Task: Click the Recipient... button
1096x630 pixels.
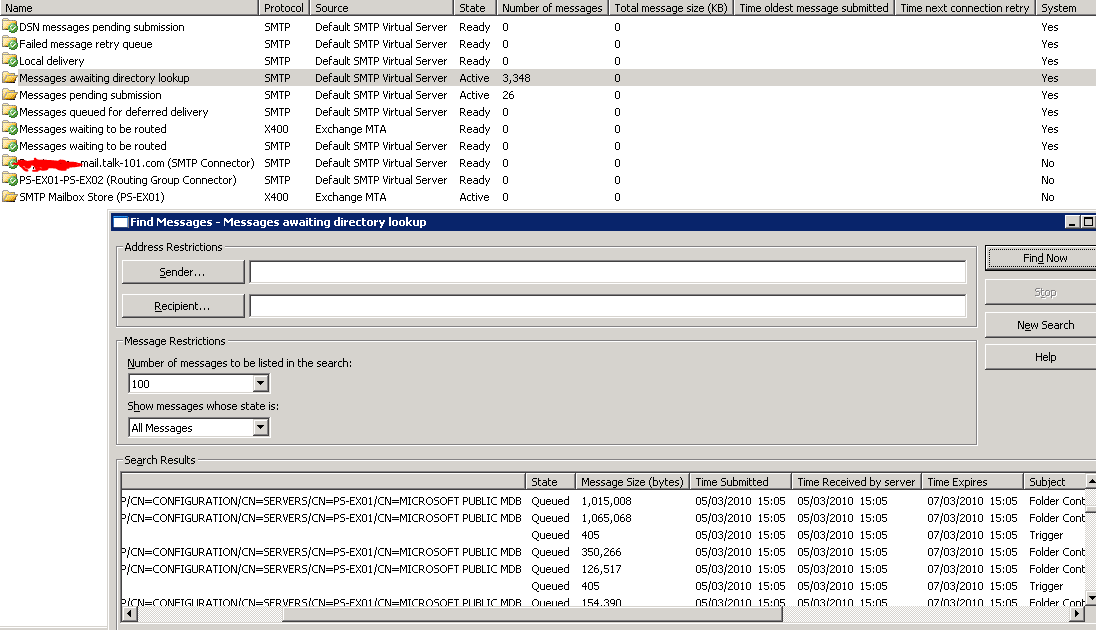Action: (x=182, y=306)
